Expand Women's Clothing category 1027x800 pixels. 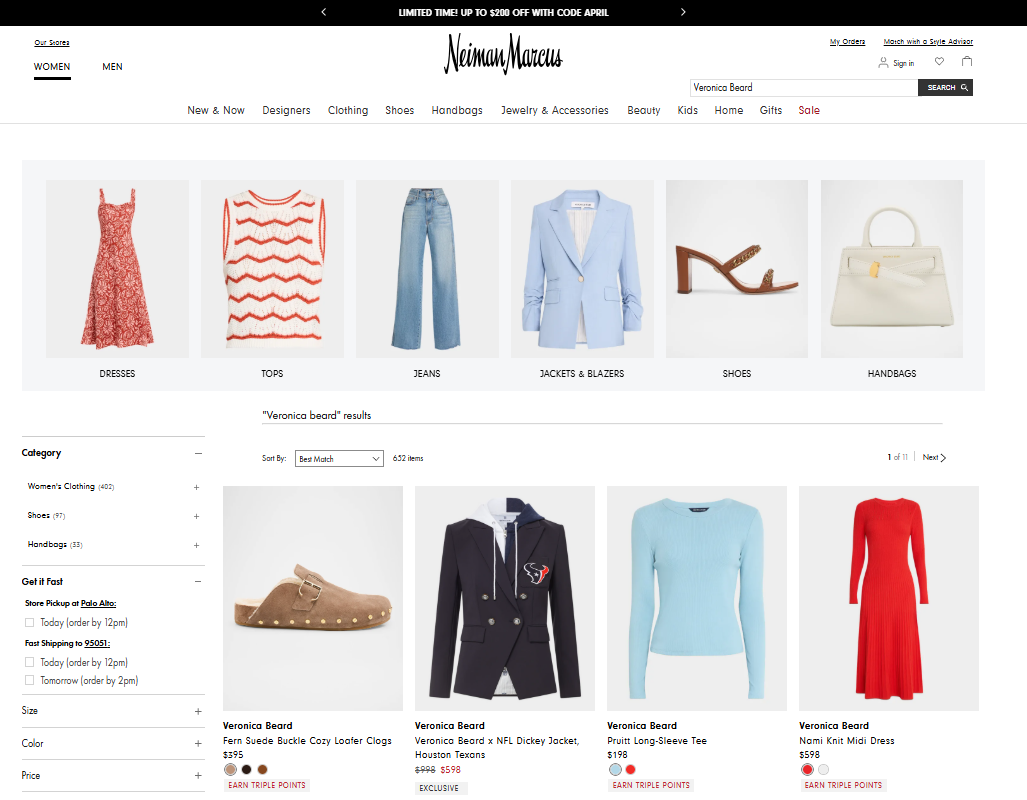click(x=196, y=487)
